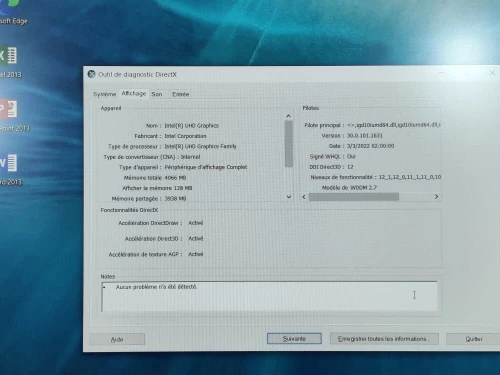This screenshot has height=375, width=500.
Task: Click the Suivante button
Action: pos(294,339)
